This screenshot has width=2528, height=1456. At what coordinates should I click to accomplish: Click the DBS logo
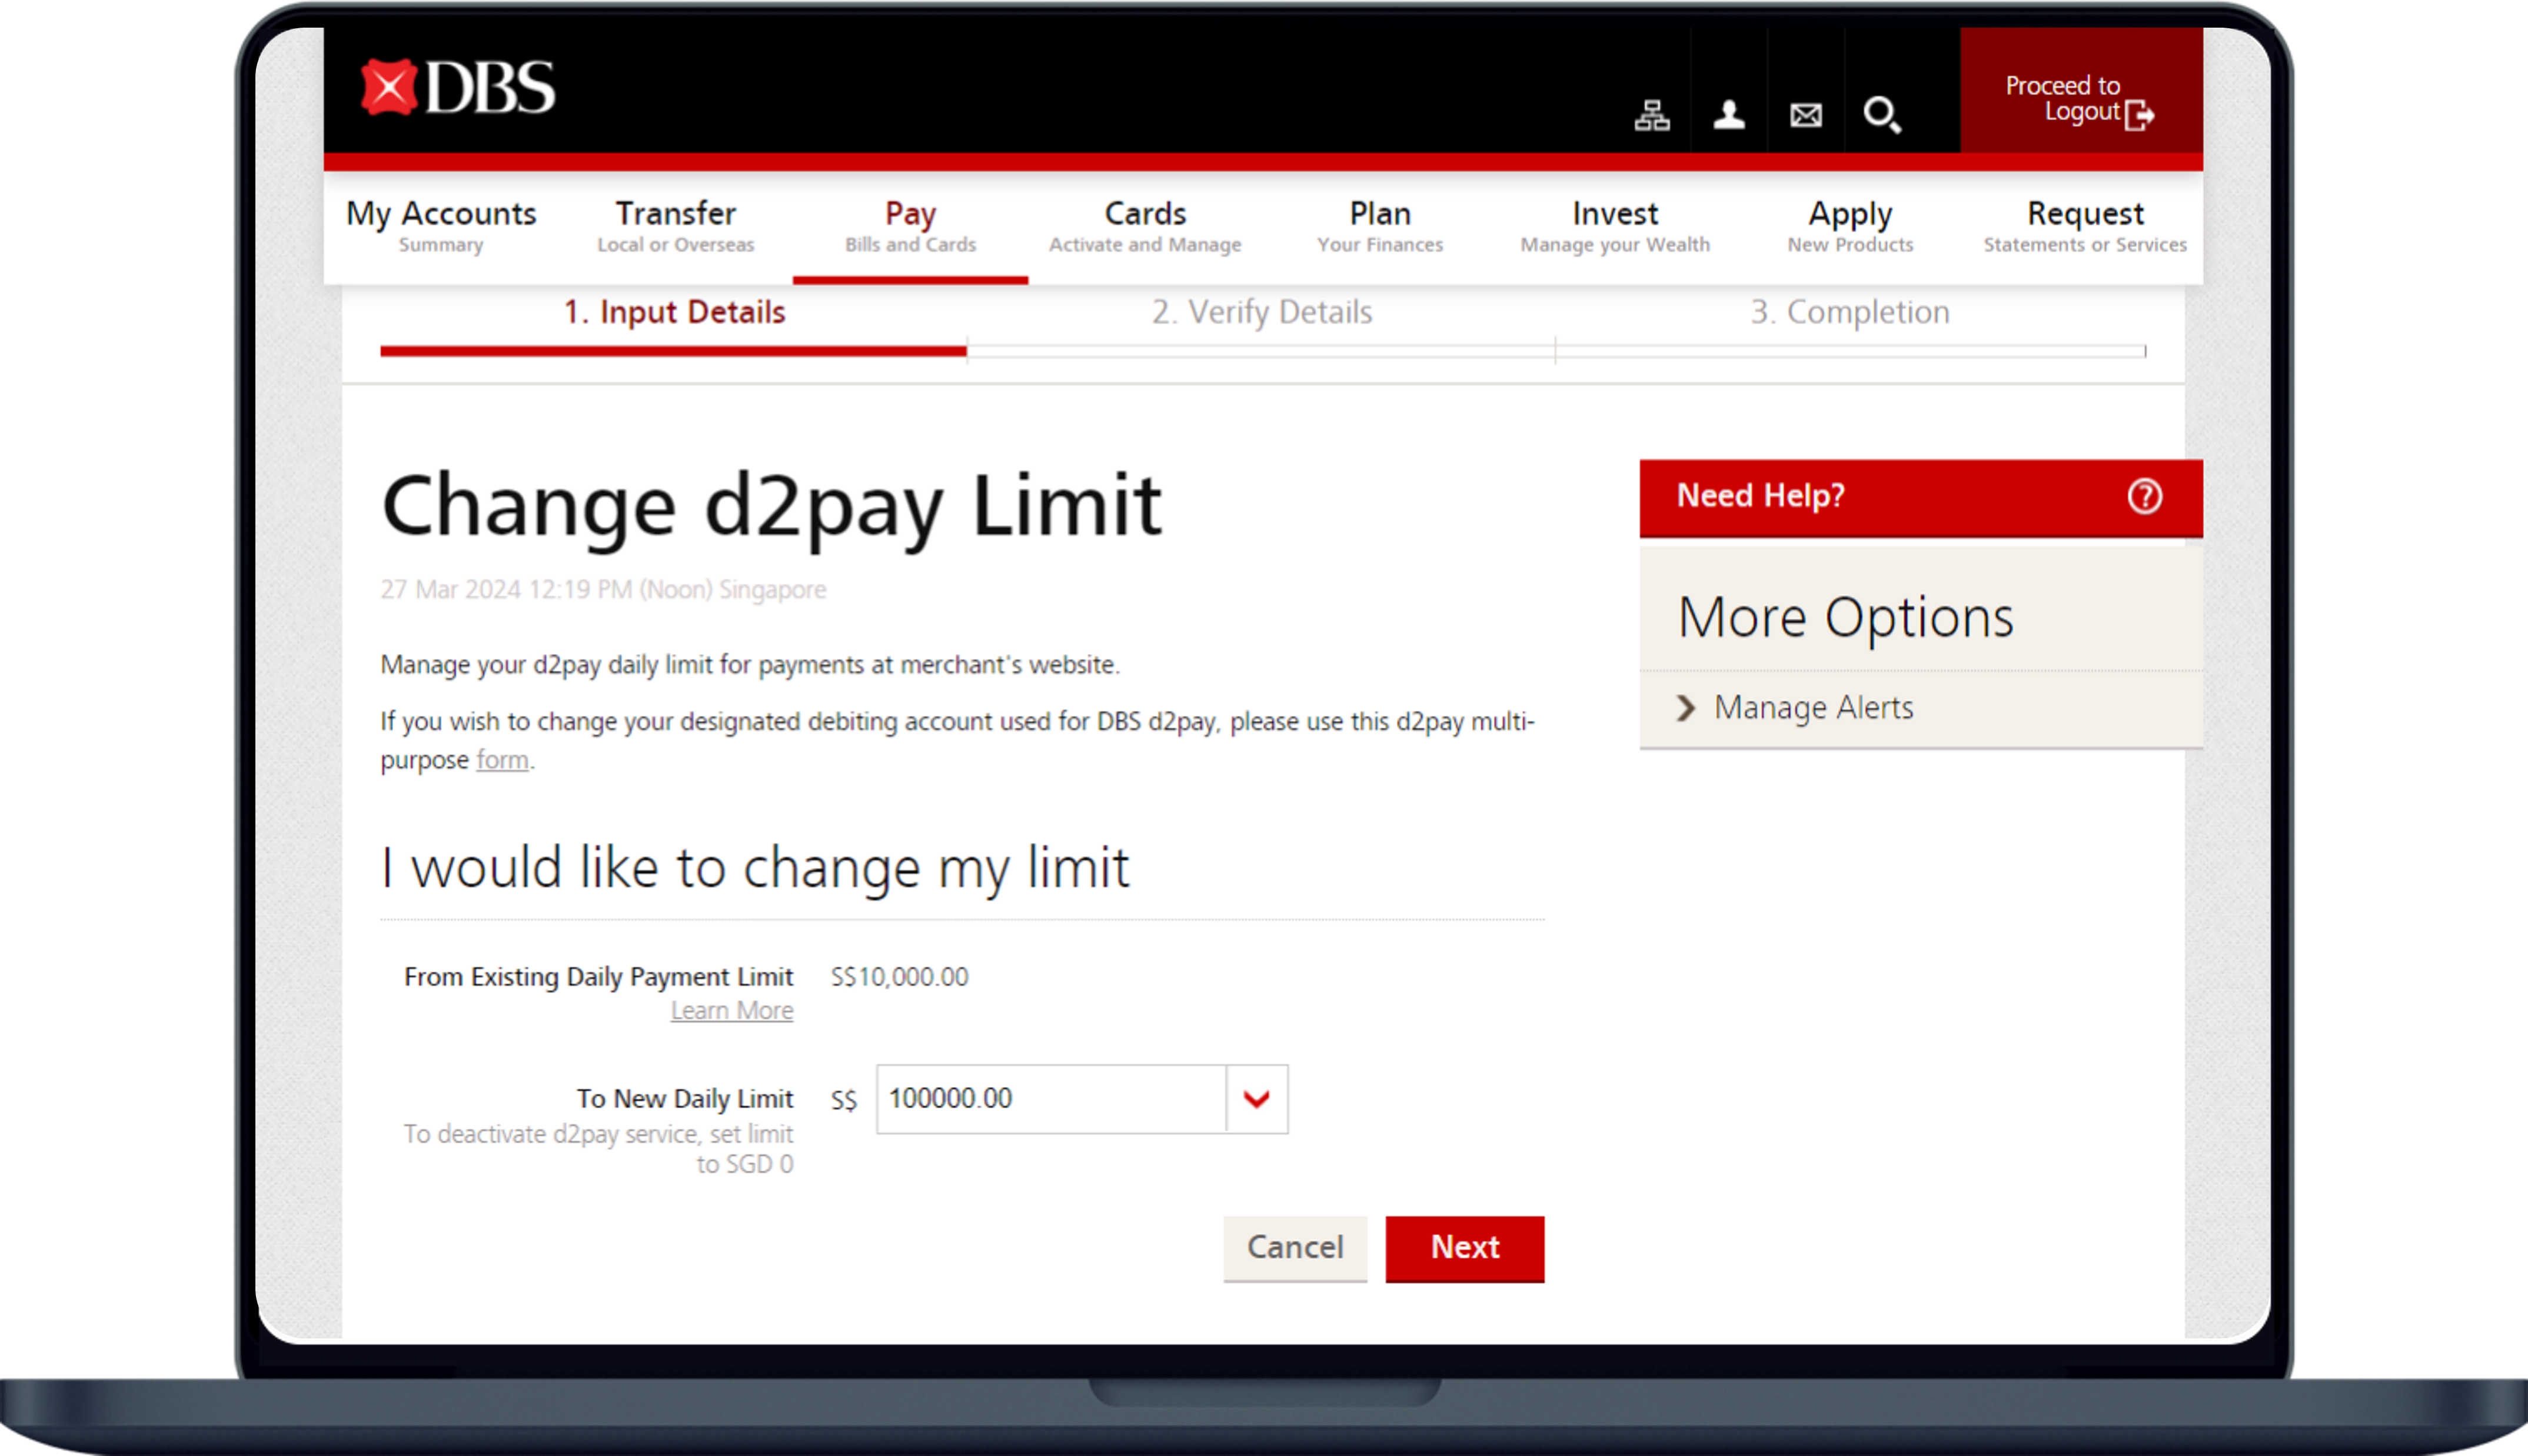click(457, 88)
